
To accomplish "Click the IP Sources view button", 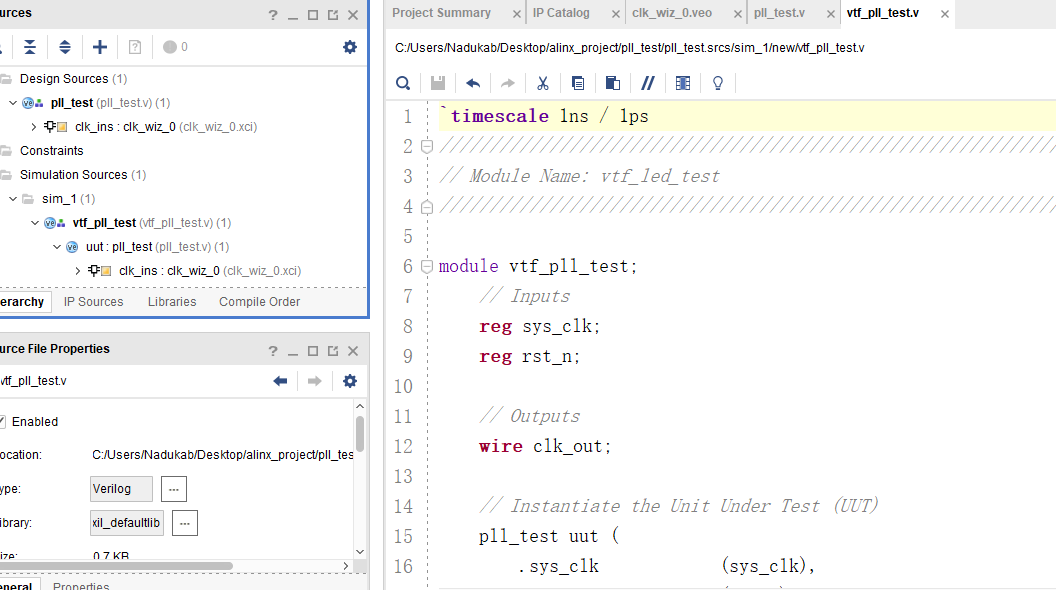I will 93,301.
